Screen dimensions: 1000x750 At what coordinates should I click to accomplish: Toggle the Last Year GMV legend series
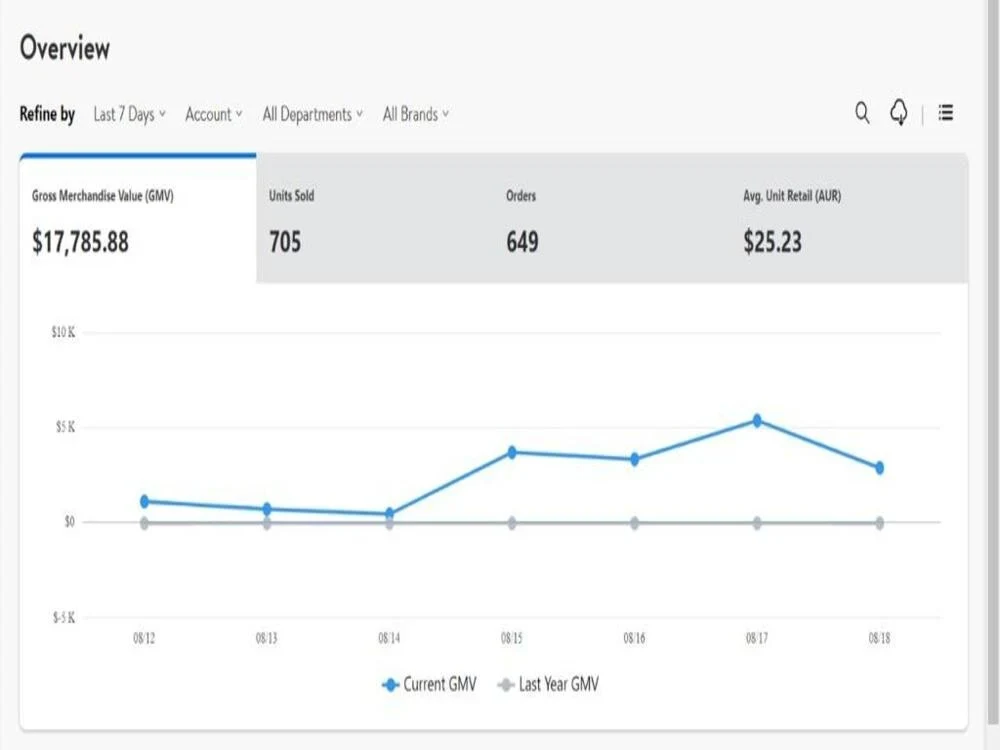click(x=548, y=684)
